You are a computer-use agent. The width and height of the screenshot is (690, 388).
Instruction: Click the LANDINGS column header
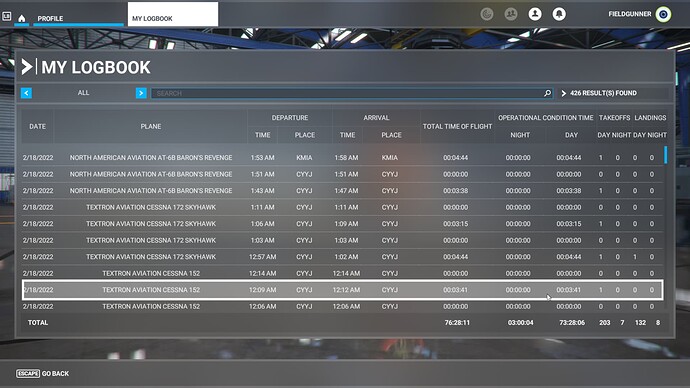[x=650, y=118]
